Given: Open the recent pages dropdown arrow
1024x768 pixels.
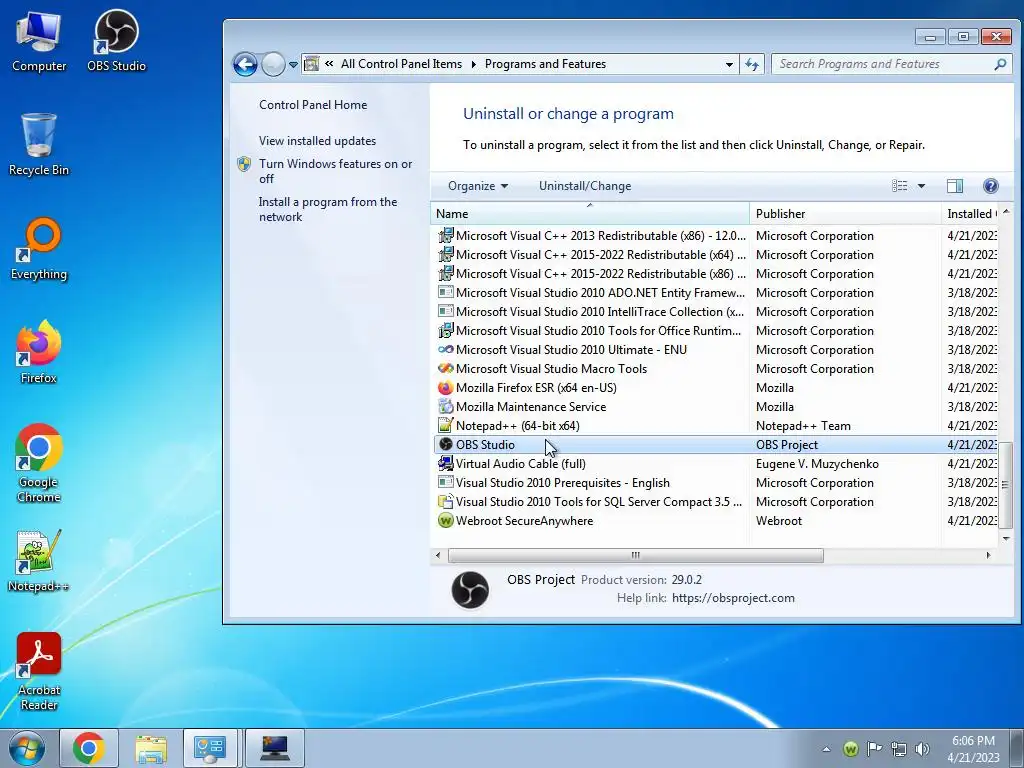Looking at the screenshot, I should coord(293,65).
